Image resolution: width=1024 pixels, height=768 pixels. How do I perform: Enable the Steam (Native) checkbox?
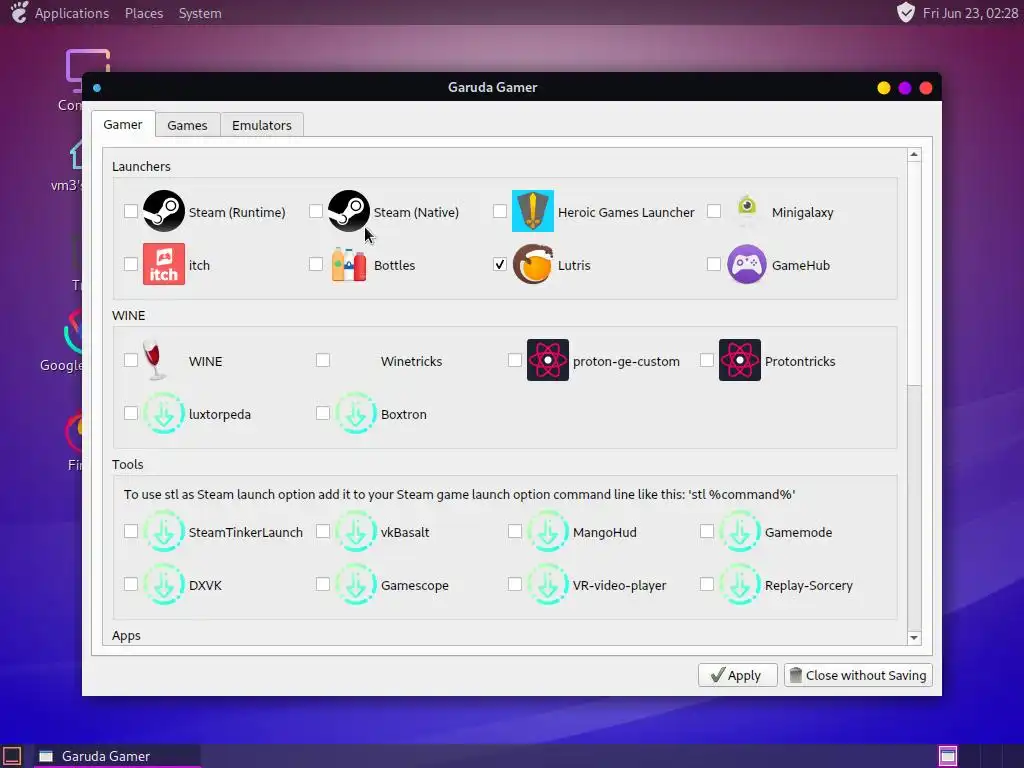click(315, 211)
